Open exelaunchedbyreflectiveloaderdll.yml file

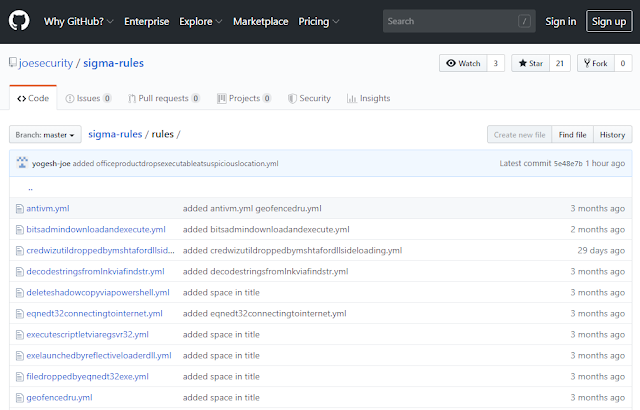coord(99,355)
